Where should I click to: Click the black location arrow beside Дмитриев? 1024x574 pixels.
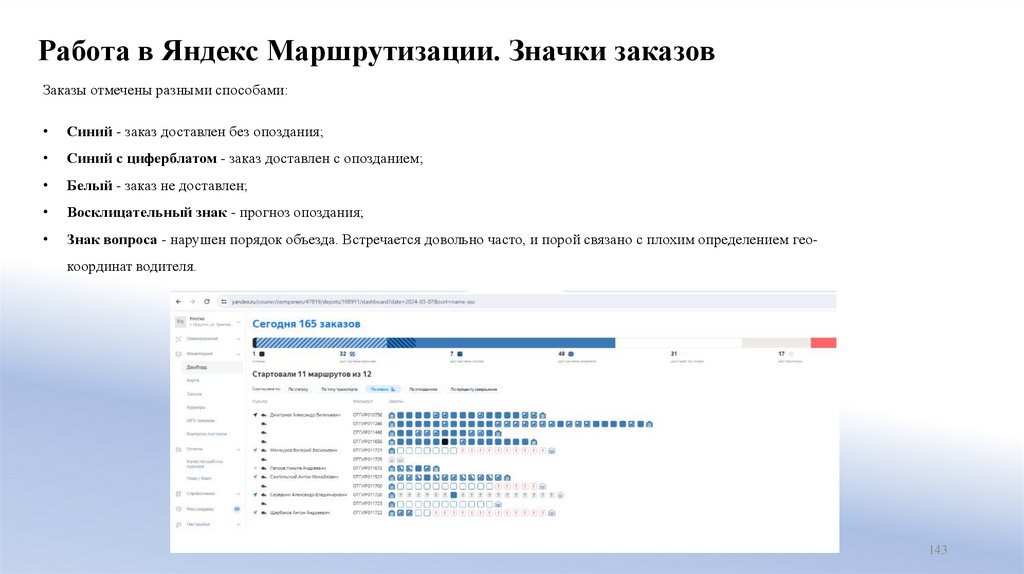[255, 415]
